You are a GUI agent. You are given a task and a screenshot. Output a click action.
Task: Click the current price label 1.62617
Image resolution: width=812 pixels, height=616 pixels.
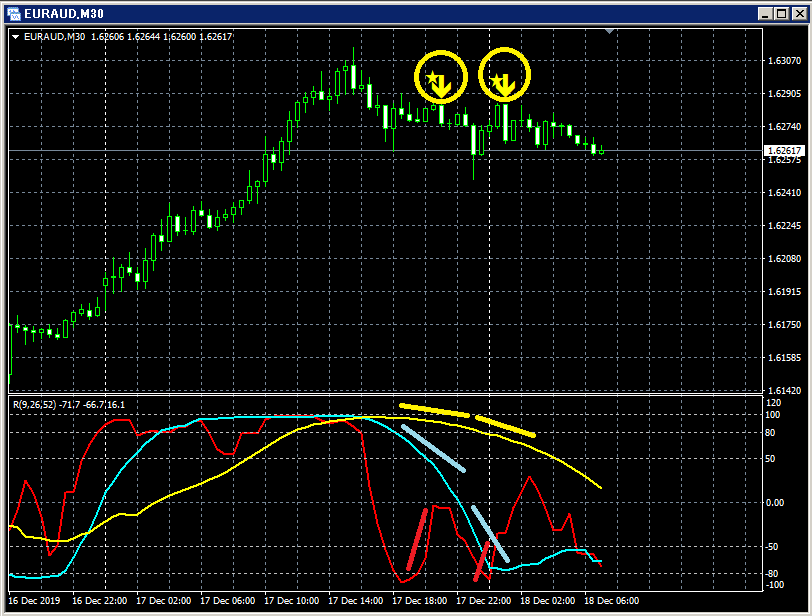pos(784,151)
